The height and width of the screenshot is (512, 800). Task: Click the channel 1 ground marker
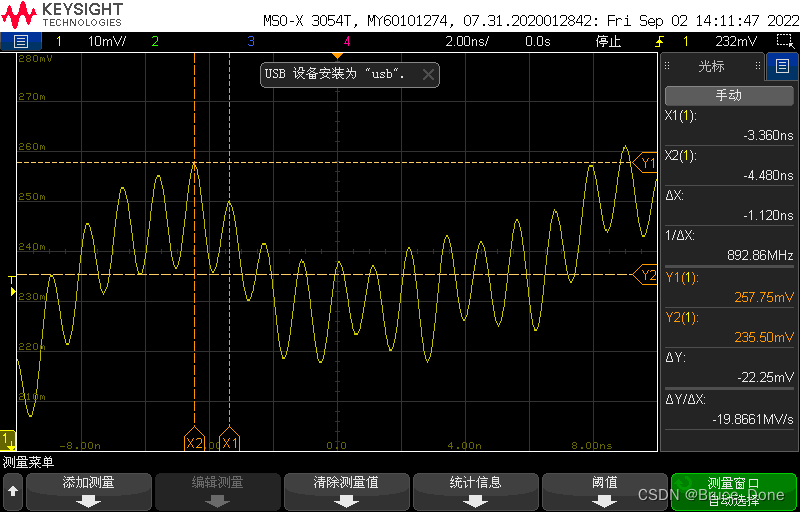point(9,440)
